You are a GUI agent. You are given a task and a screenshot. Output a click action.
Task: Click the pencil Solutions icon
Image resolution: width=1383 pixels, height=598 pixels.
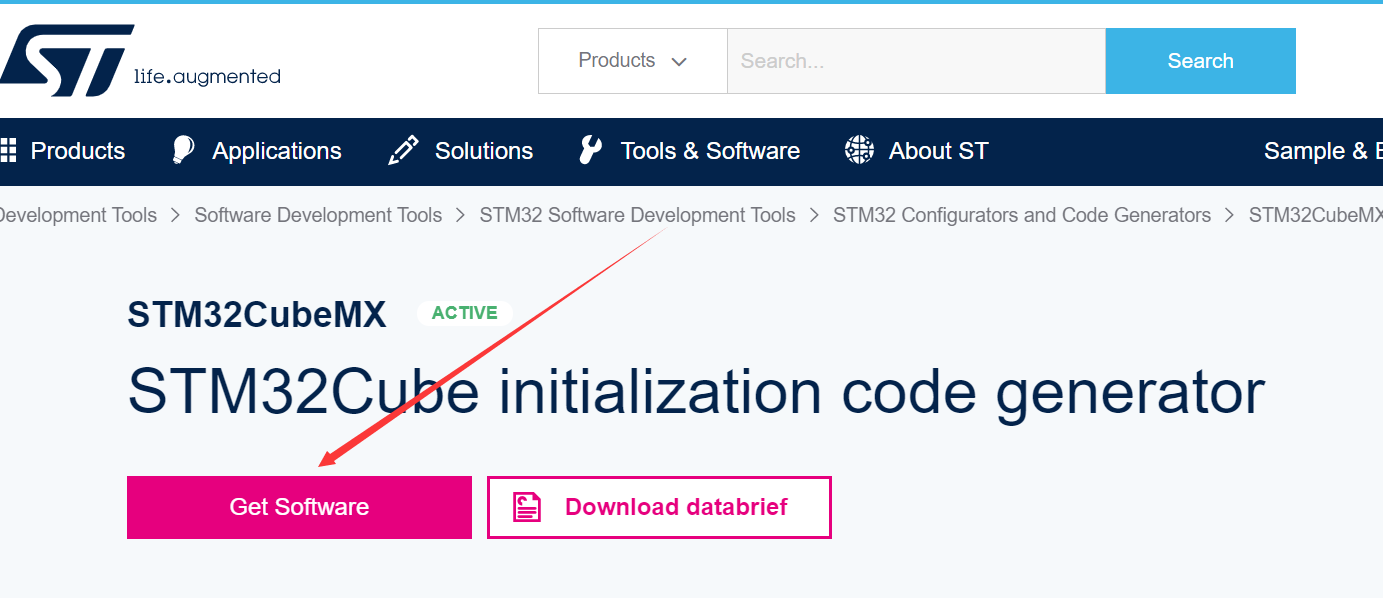[x=403, y=151]
